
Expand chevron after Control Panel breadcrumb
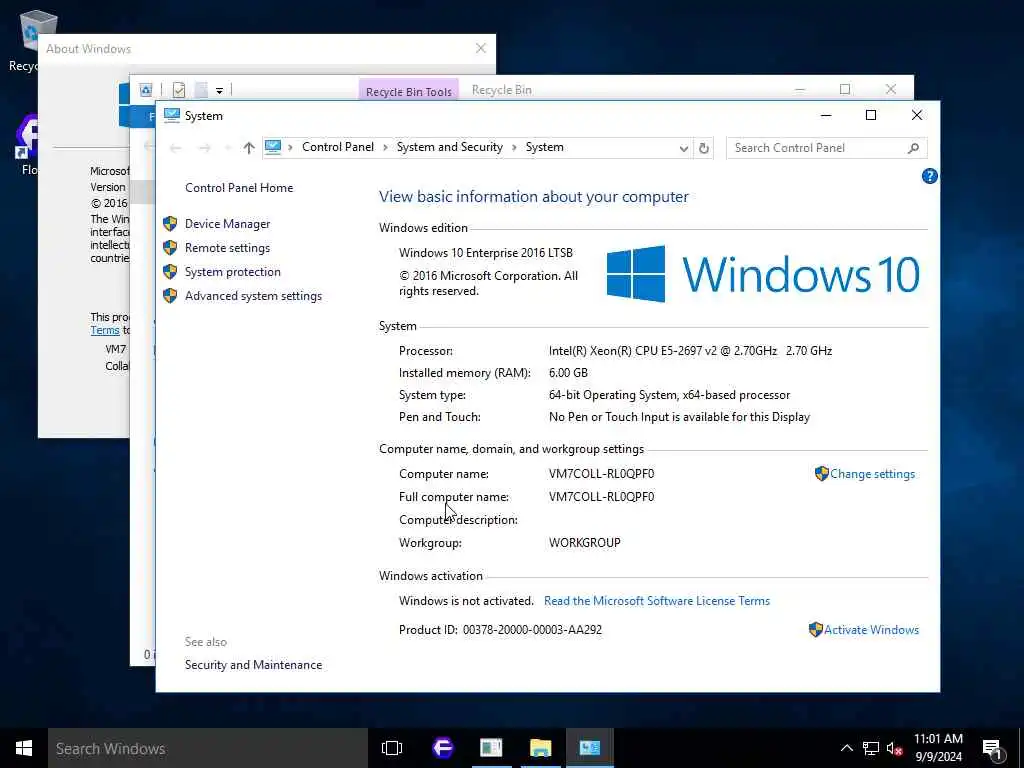(x=385, y=148)
